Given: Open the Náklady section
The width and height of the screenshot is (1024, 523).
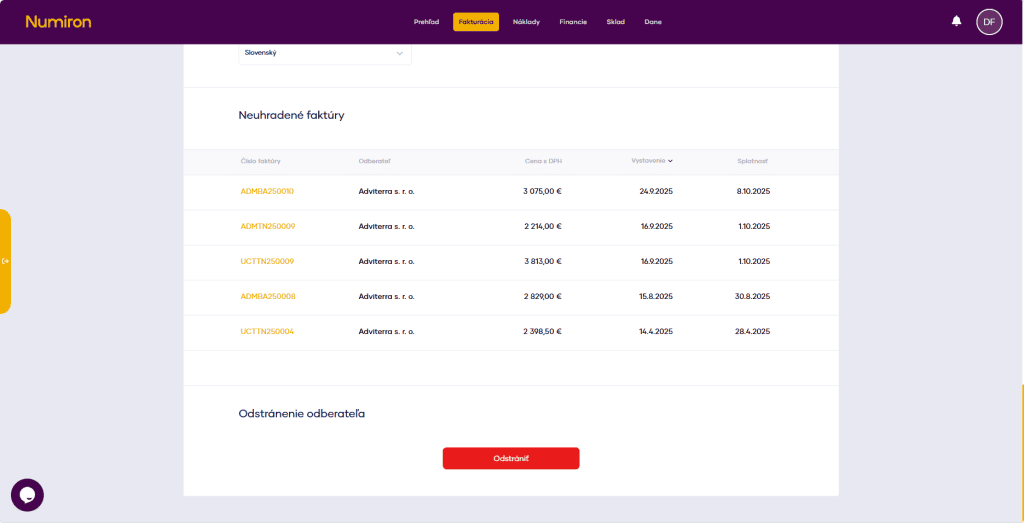Looking at the screenshot, I should [x=526, y=22].
